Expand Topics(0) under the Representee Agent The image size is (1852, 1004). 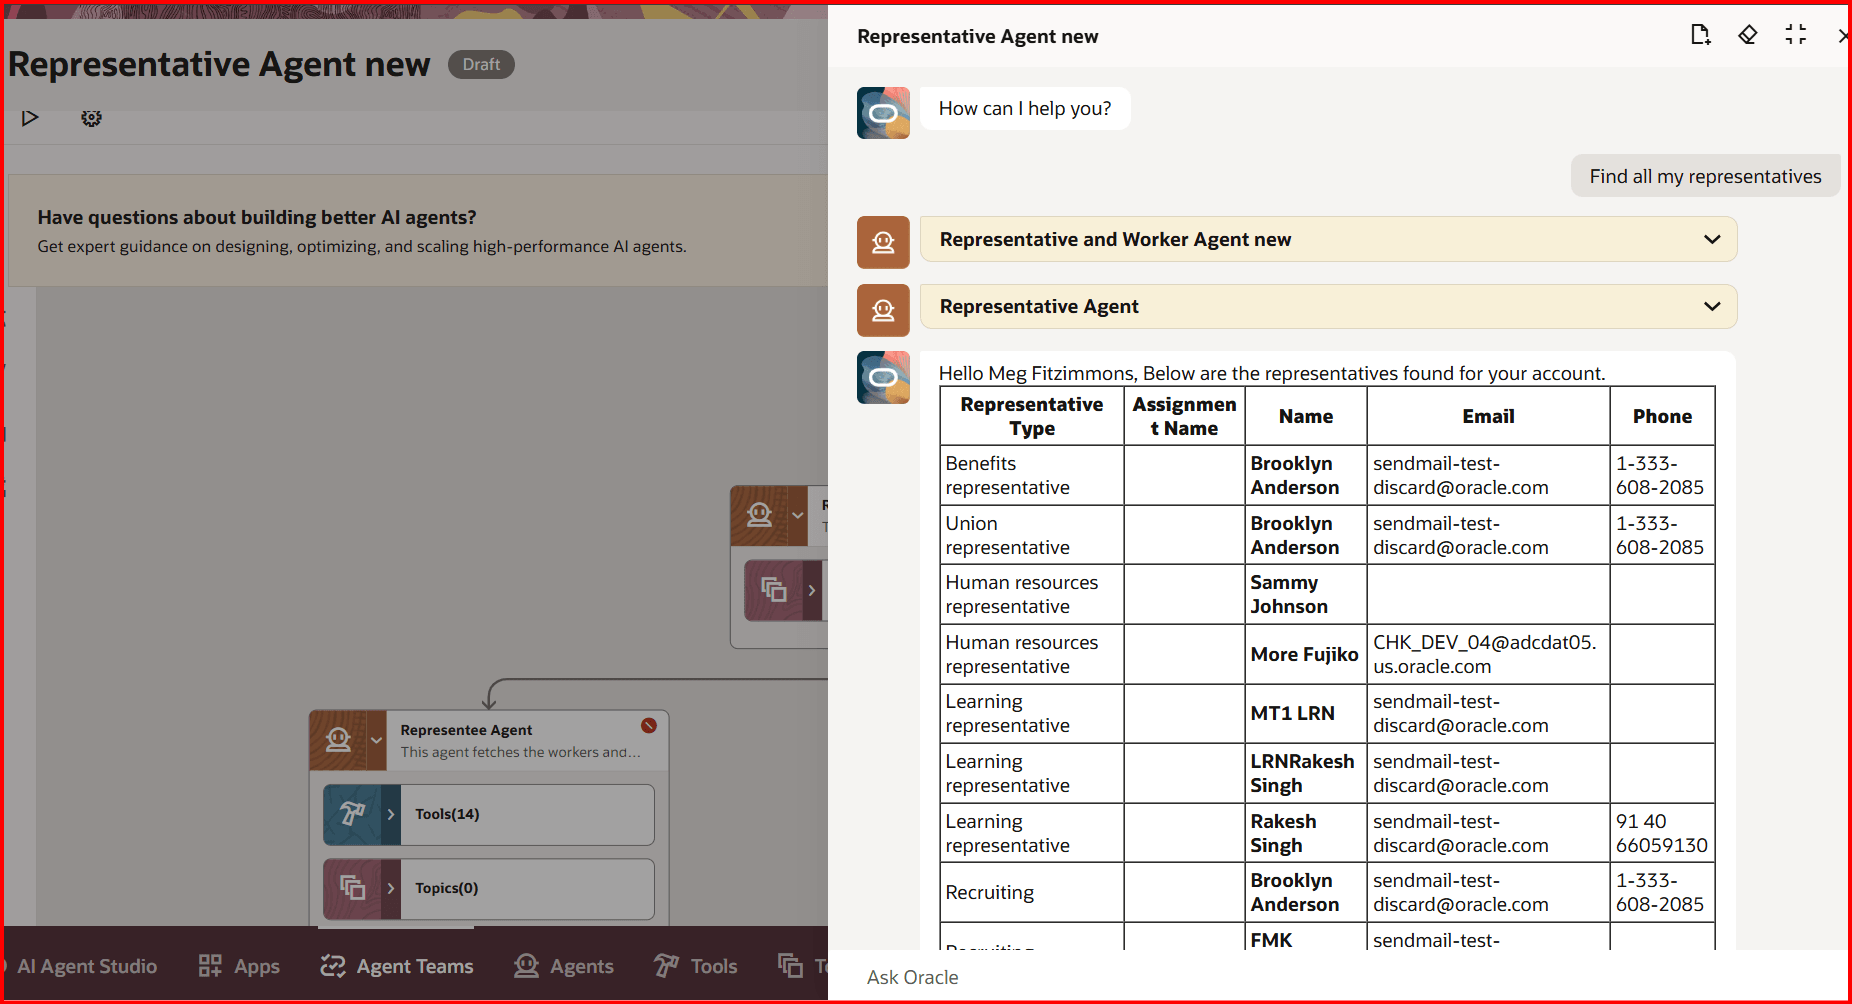(390, 888)
